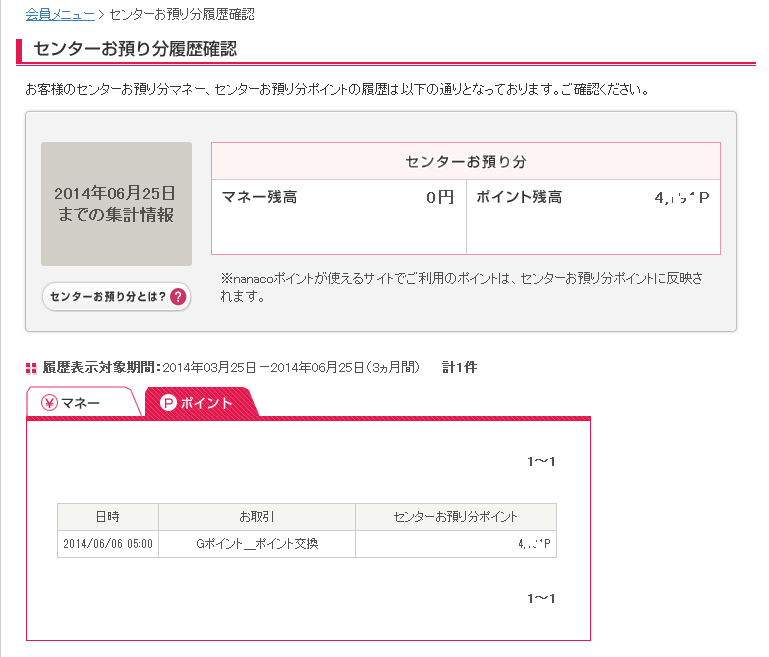Click the 2014年06月25日までの集計情報 box
Viewport: 769px width, 657px height.
click(115, 204)
